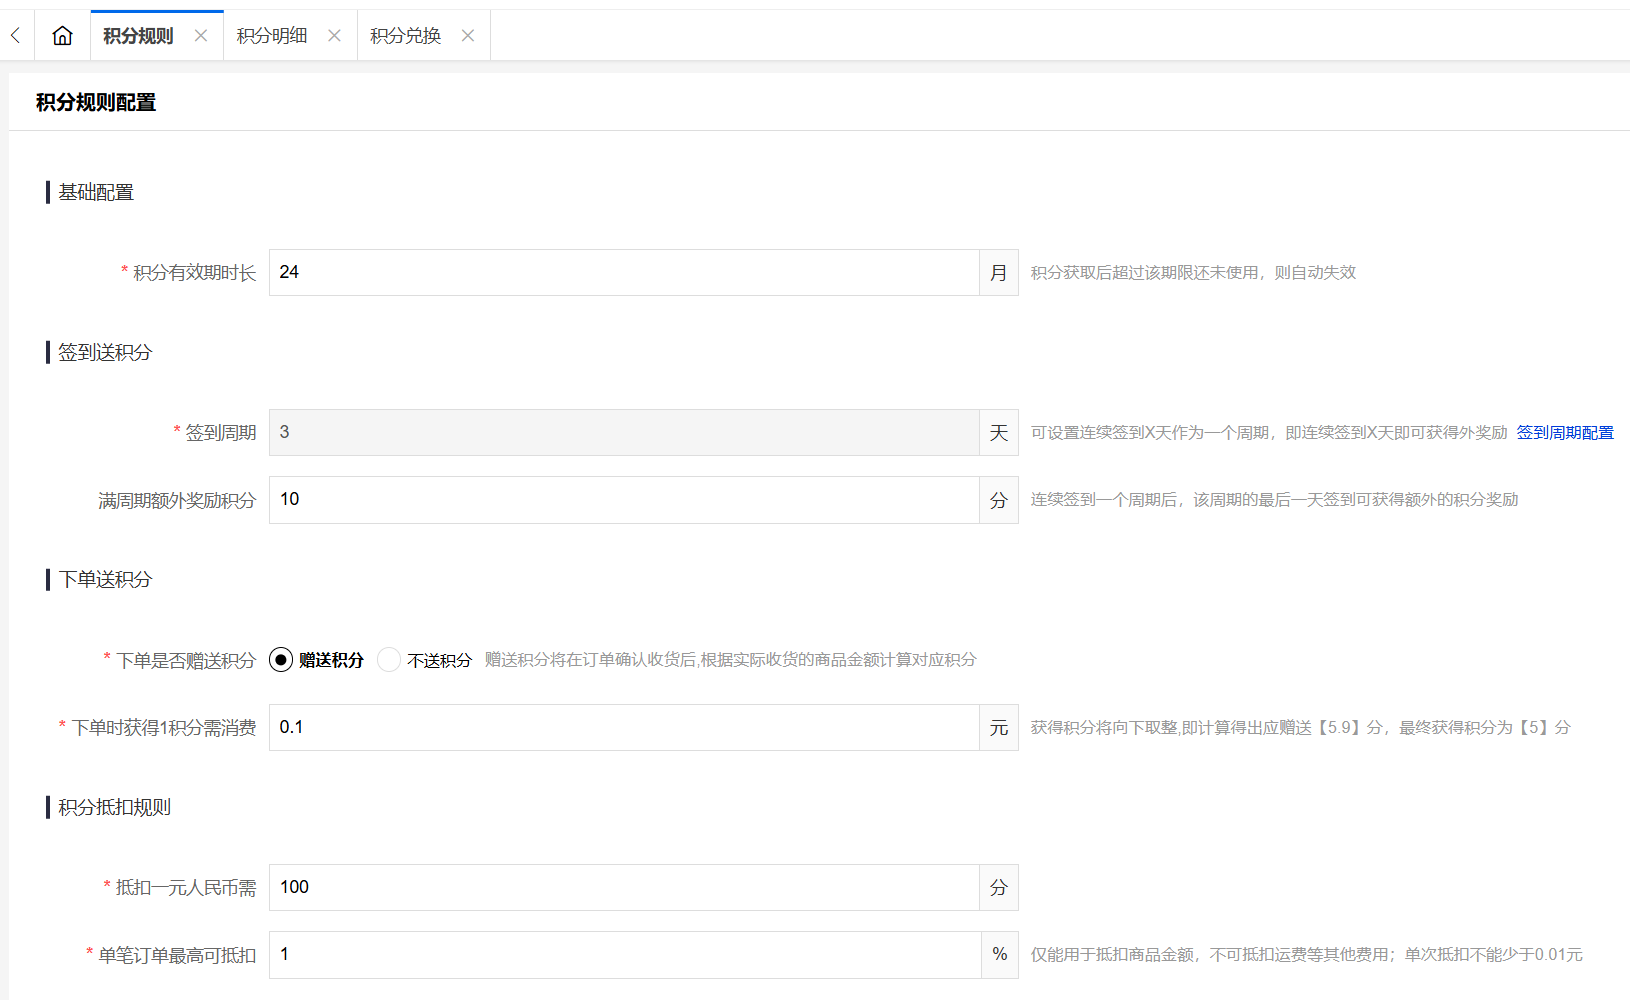The image size is (1630, 1000).
Task: Click the 下单时获得1积分需消费 input
Action: pyautogui.click(x=623, y=728)
